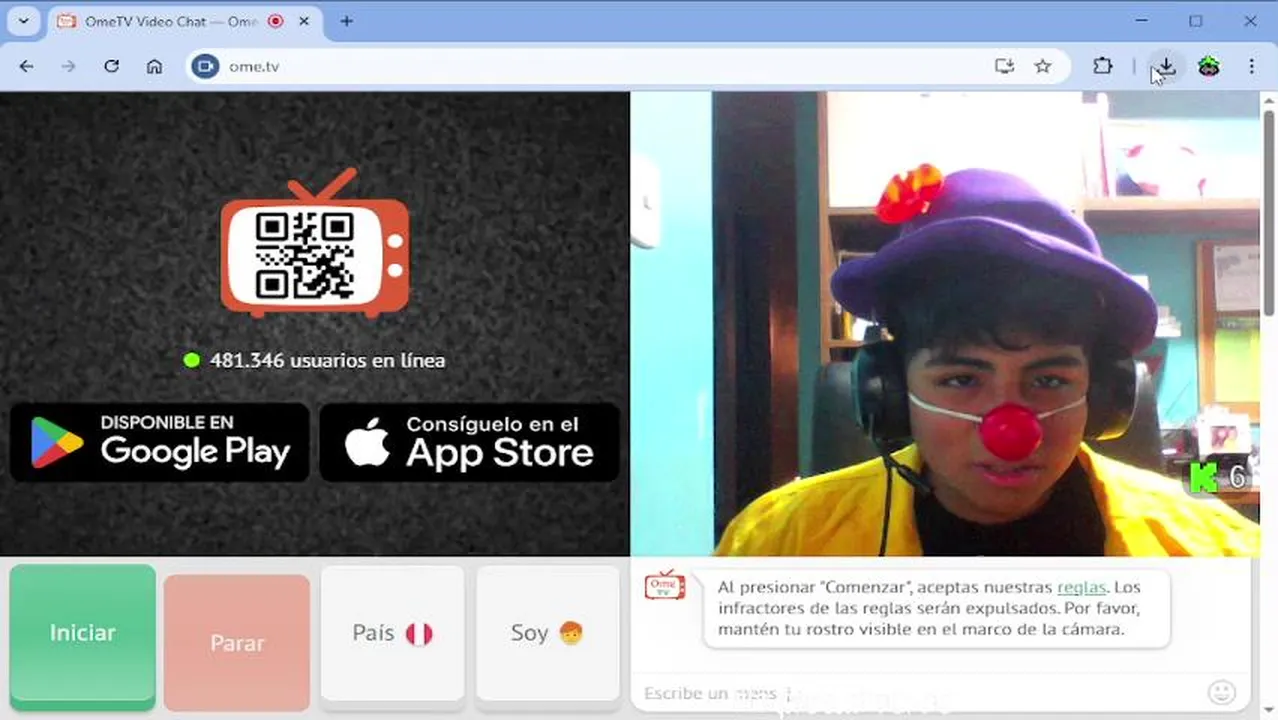Stop the chat with the Parar button

[237, 643]
